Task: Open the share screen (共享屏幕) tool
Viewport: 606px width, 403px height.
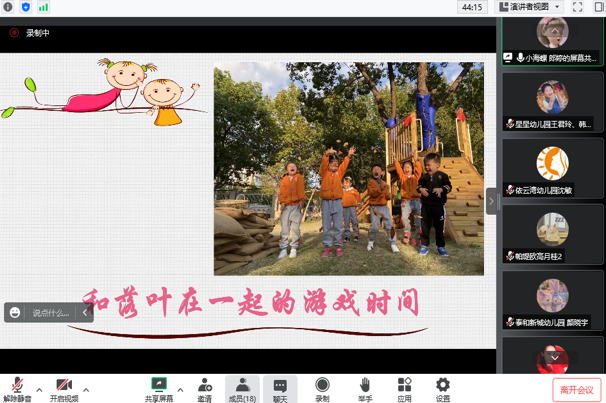Action: pos(158,386)
